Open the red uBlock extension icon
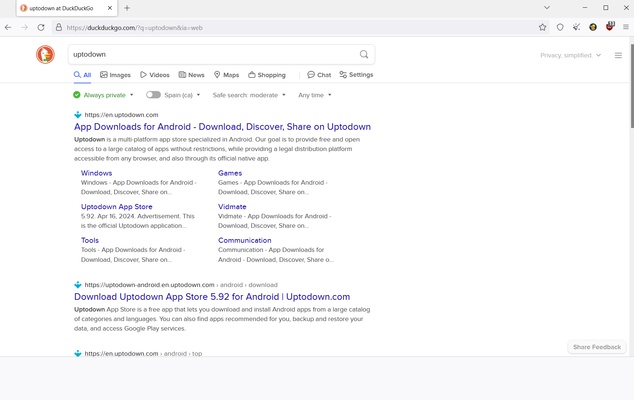634x400 pixels. (610, 27)
